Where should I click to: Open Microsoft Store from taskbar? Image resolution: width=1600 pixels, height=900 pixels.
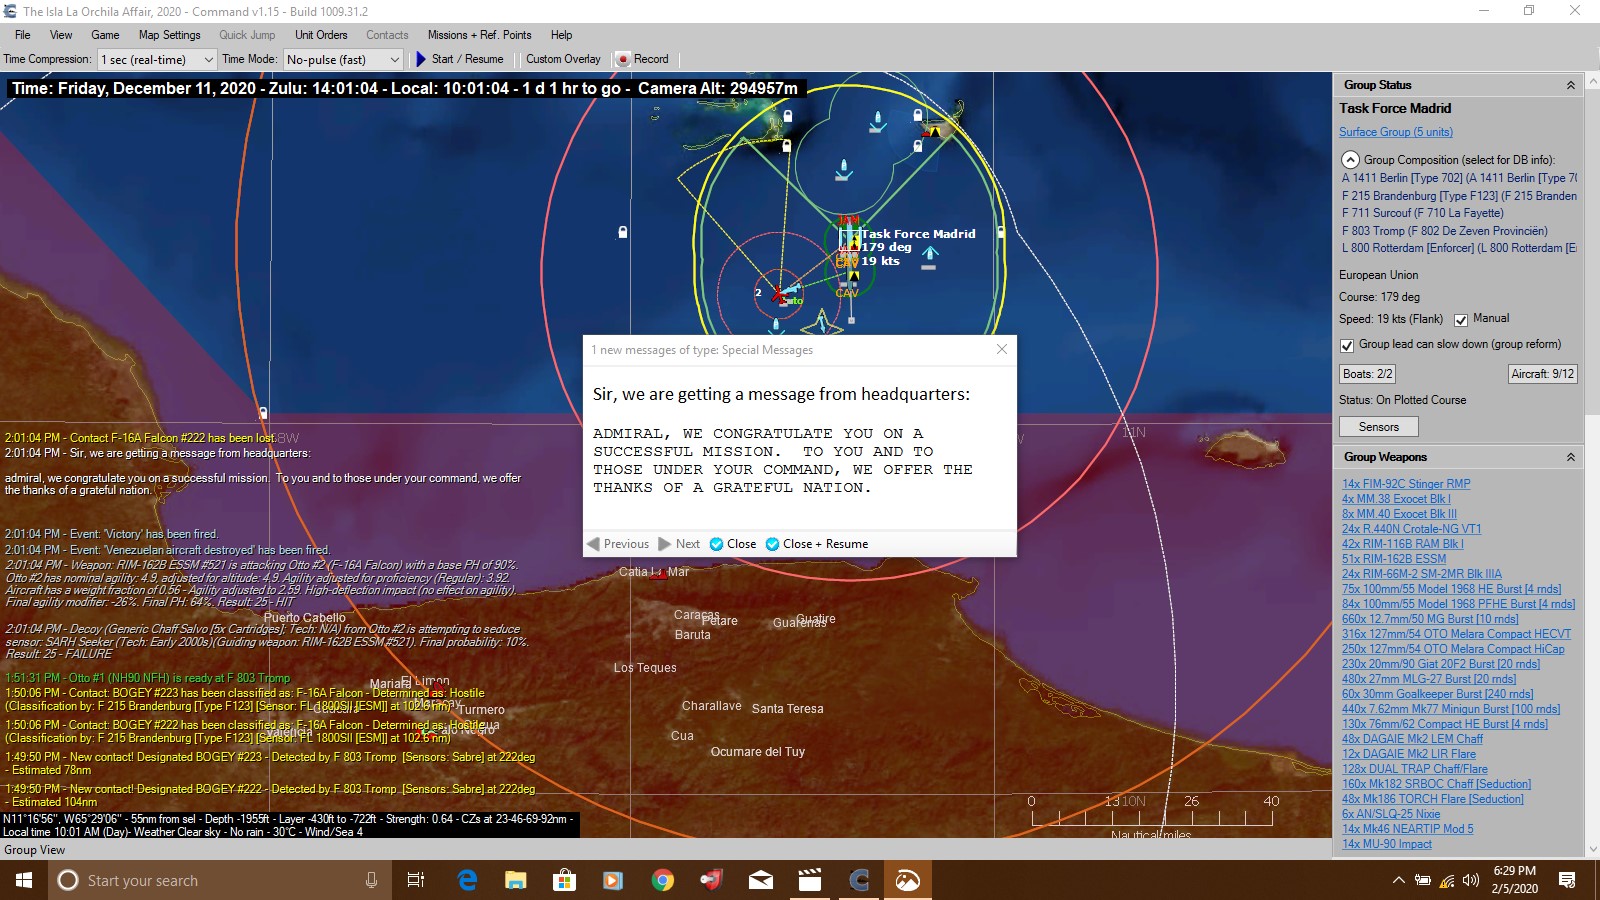(x=565, y=880)
